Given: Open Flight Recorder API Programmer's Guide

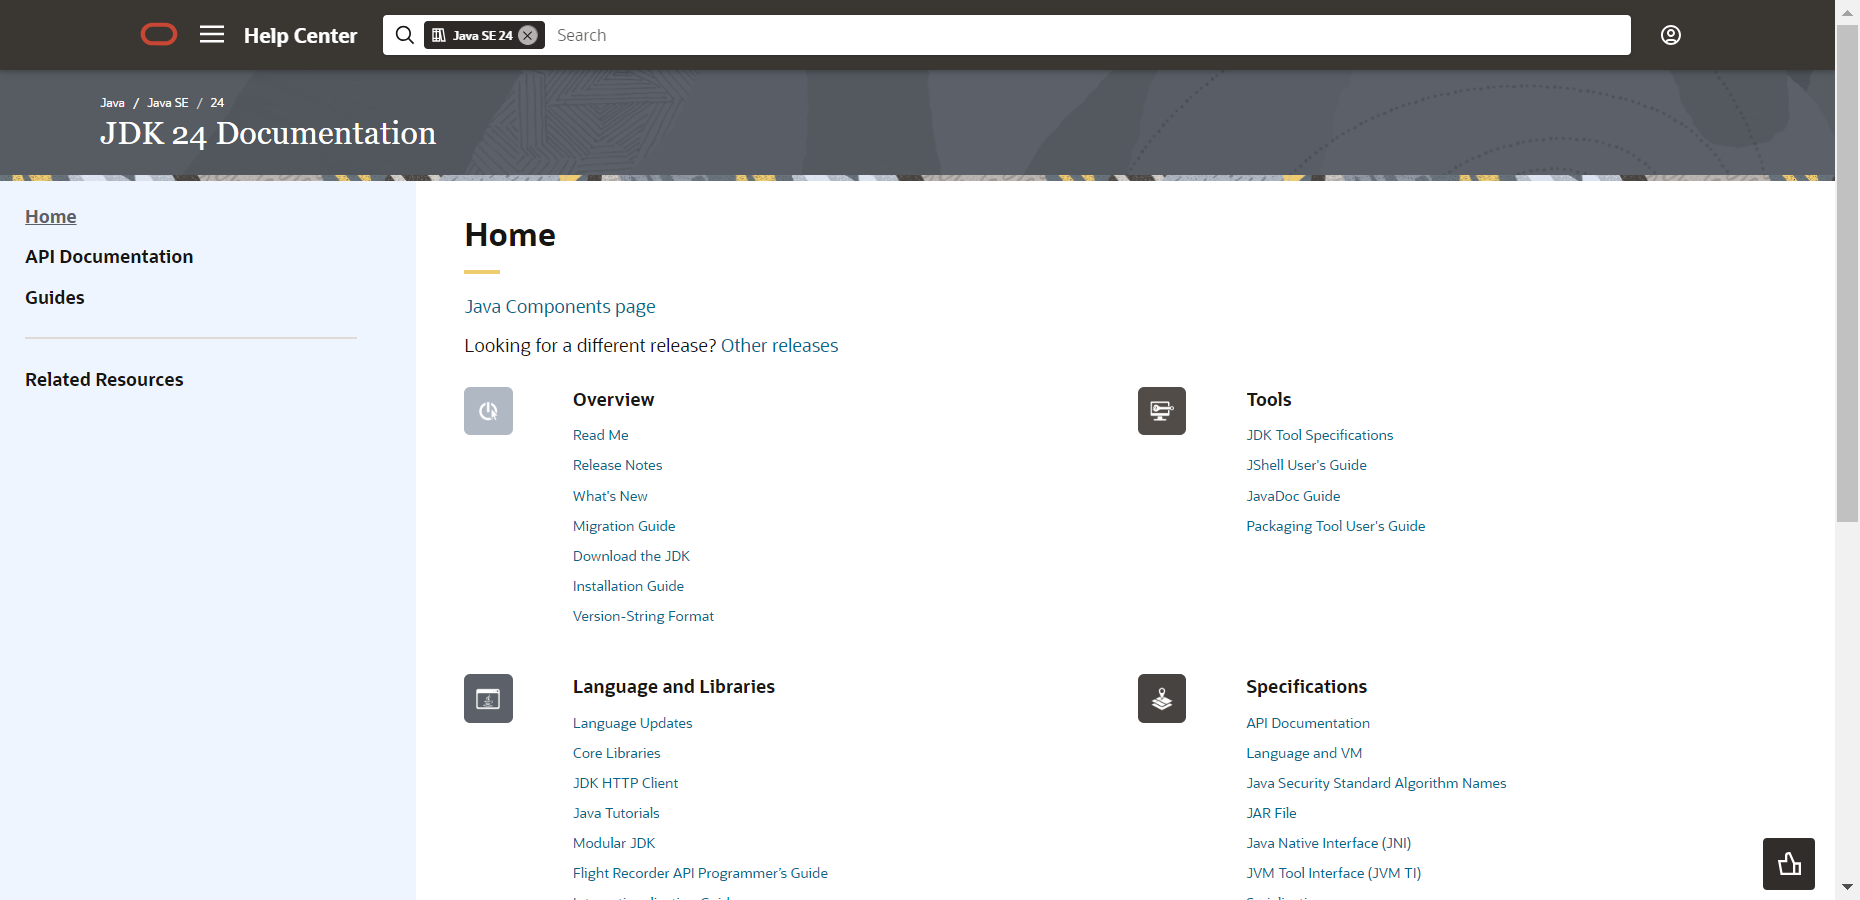Looking at the screenshot, I should (700, 873).
